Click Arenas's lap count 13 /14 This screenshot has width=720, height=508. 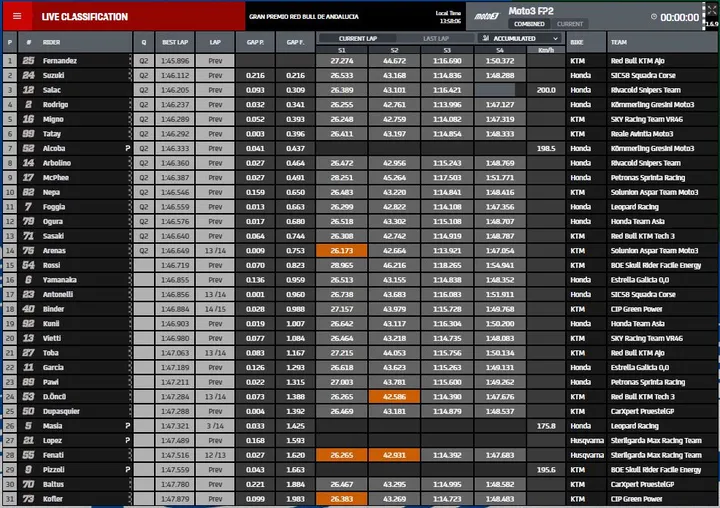[215, 250]
